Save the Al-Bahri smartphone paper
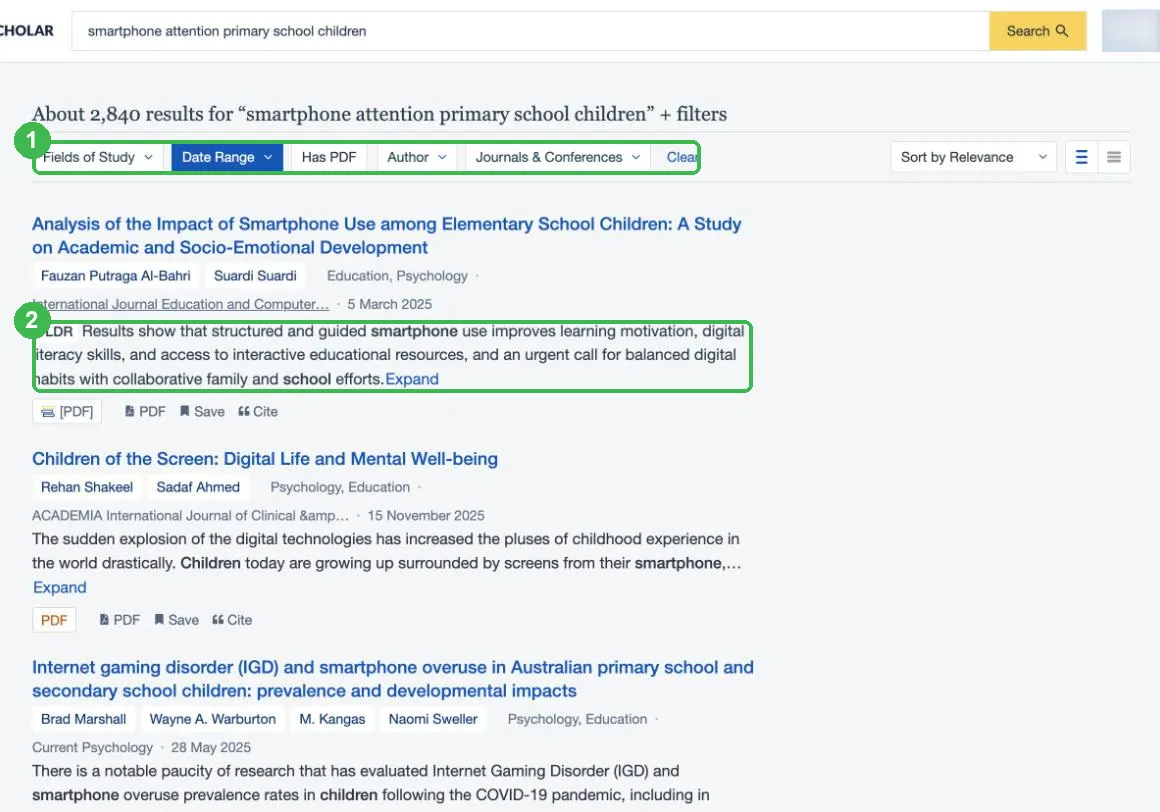The width and height of the screenshot is (1160, 812). (202, 411)
